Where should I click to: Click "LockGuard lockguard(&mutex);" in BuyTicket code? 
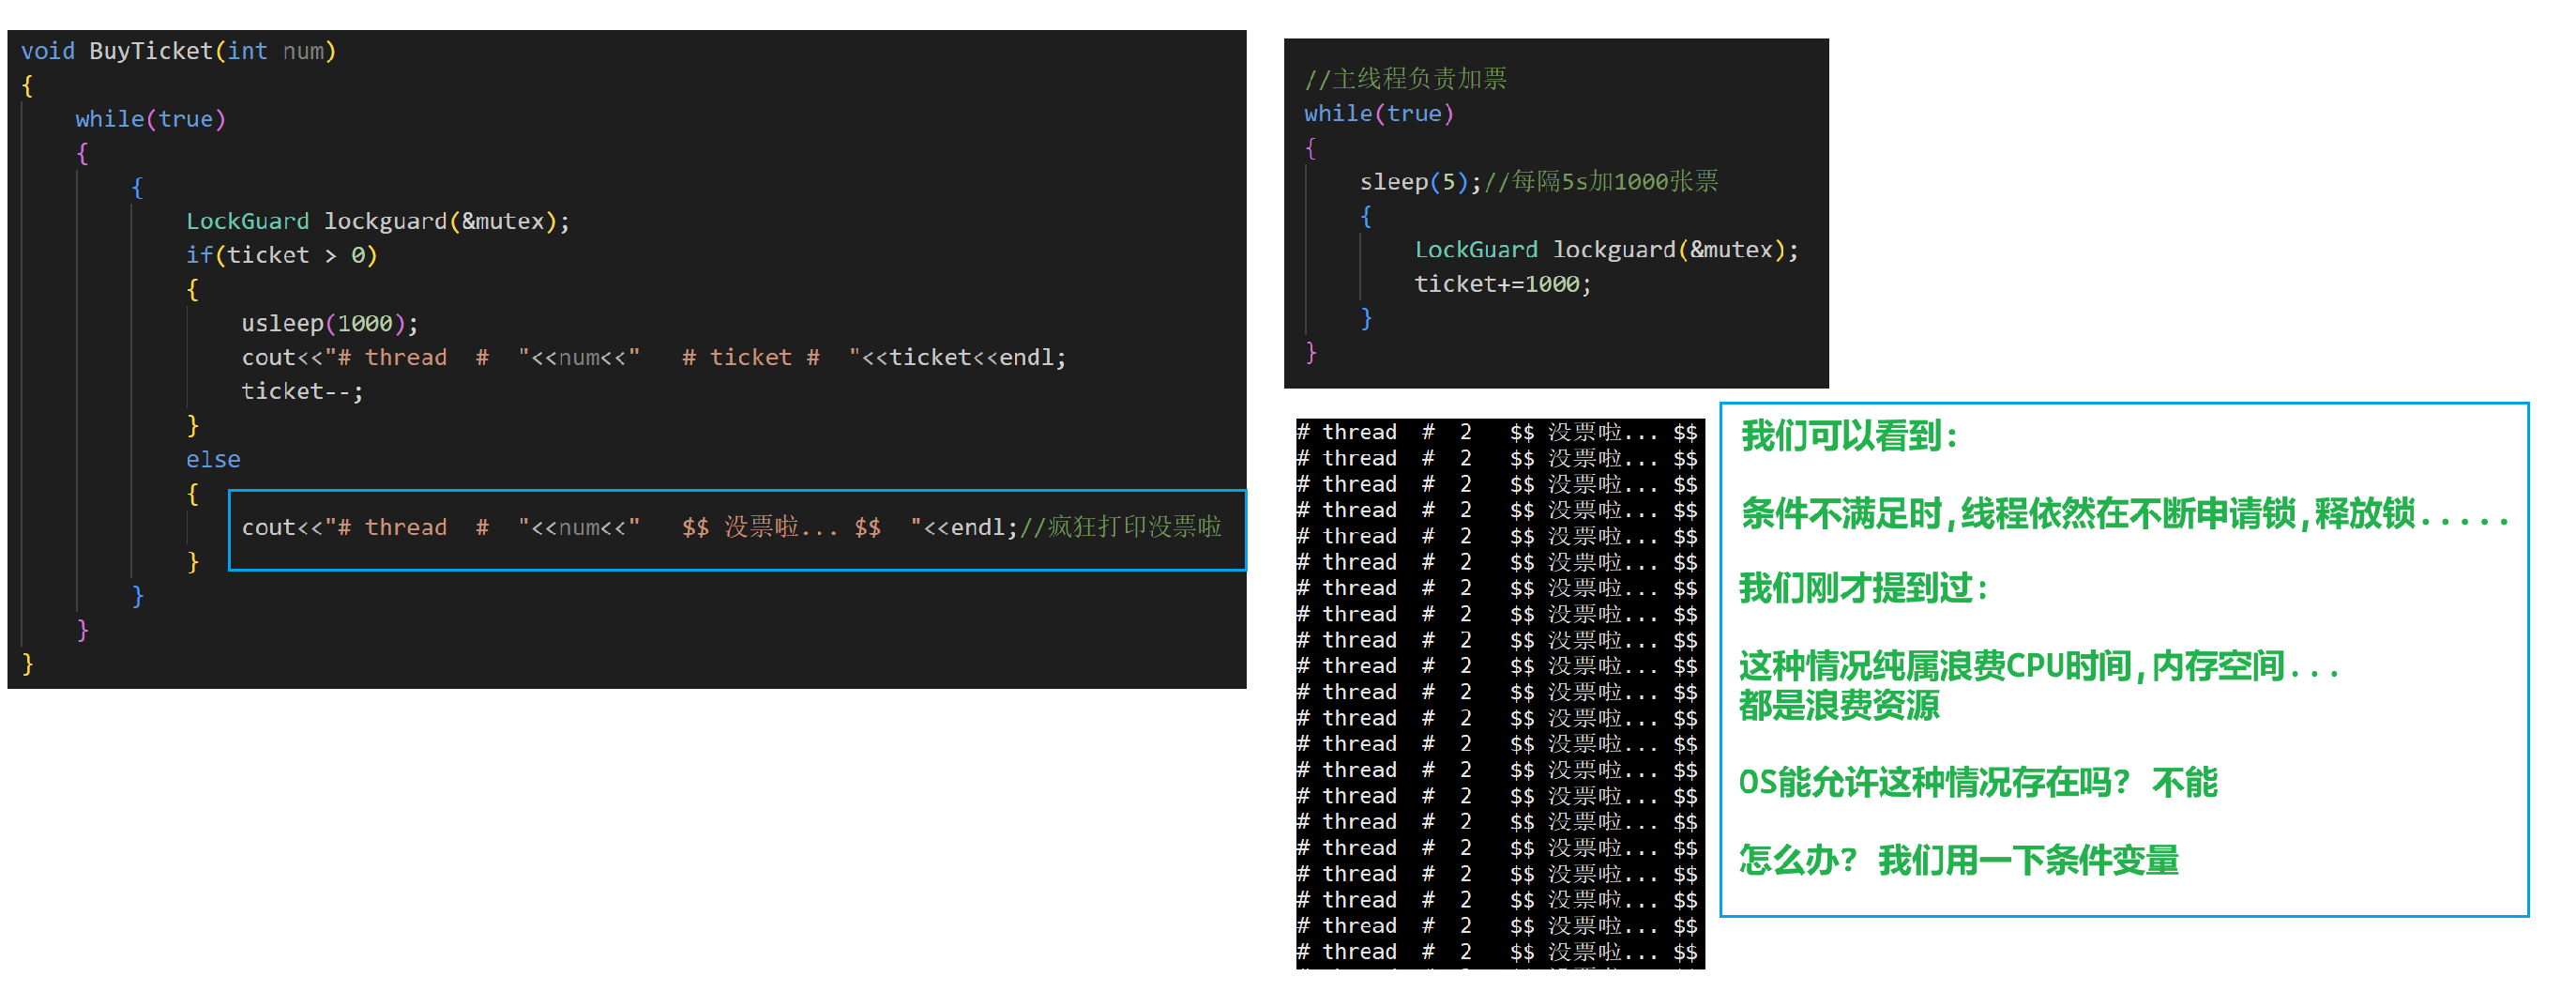tap(378, 221)
